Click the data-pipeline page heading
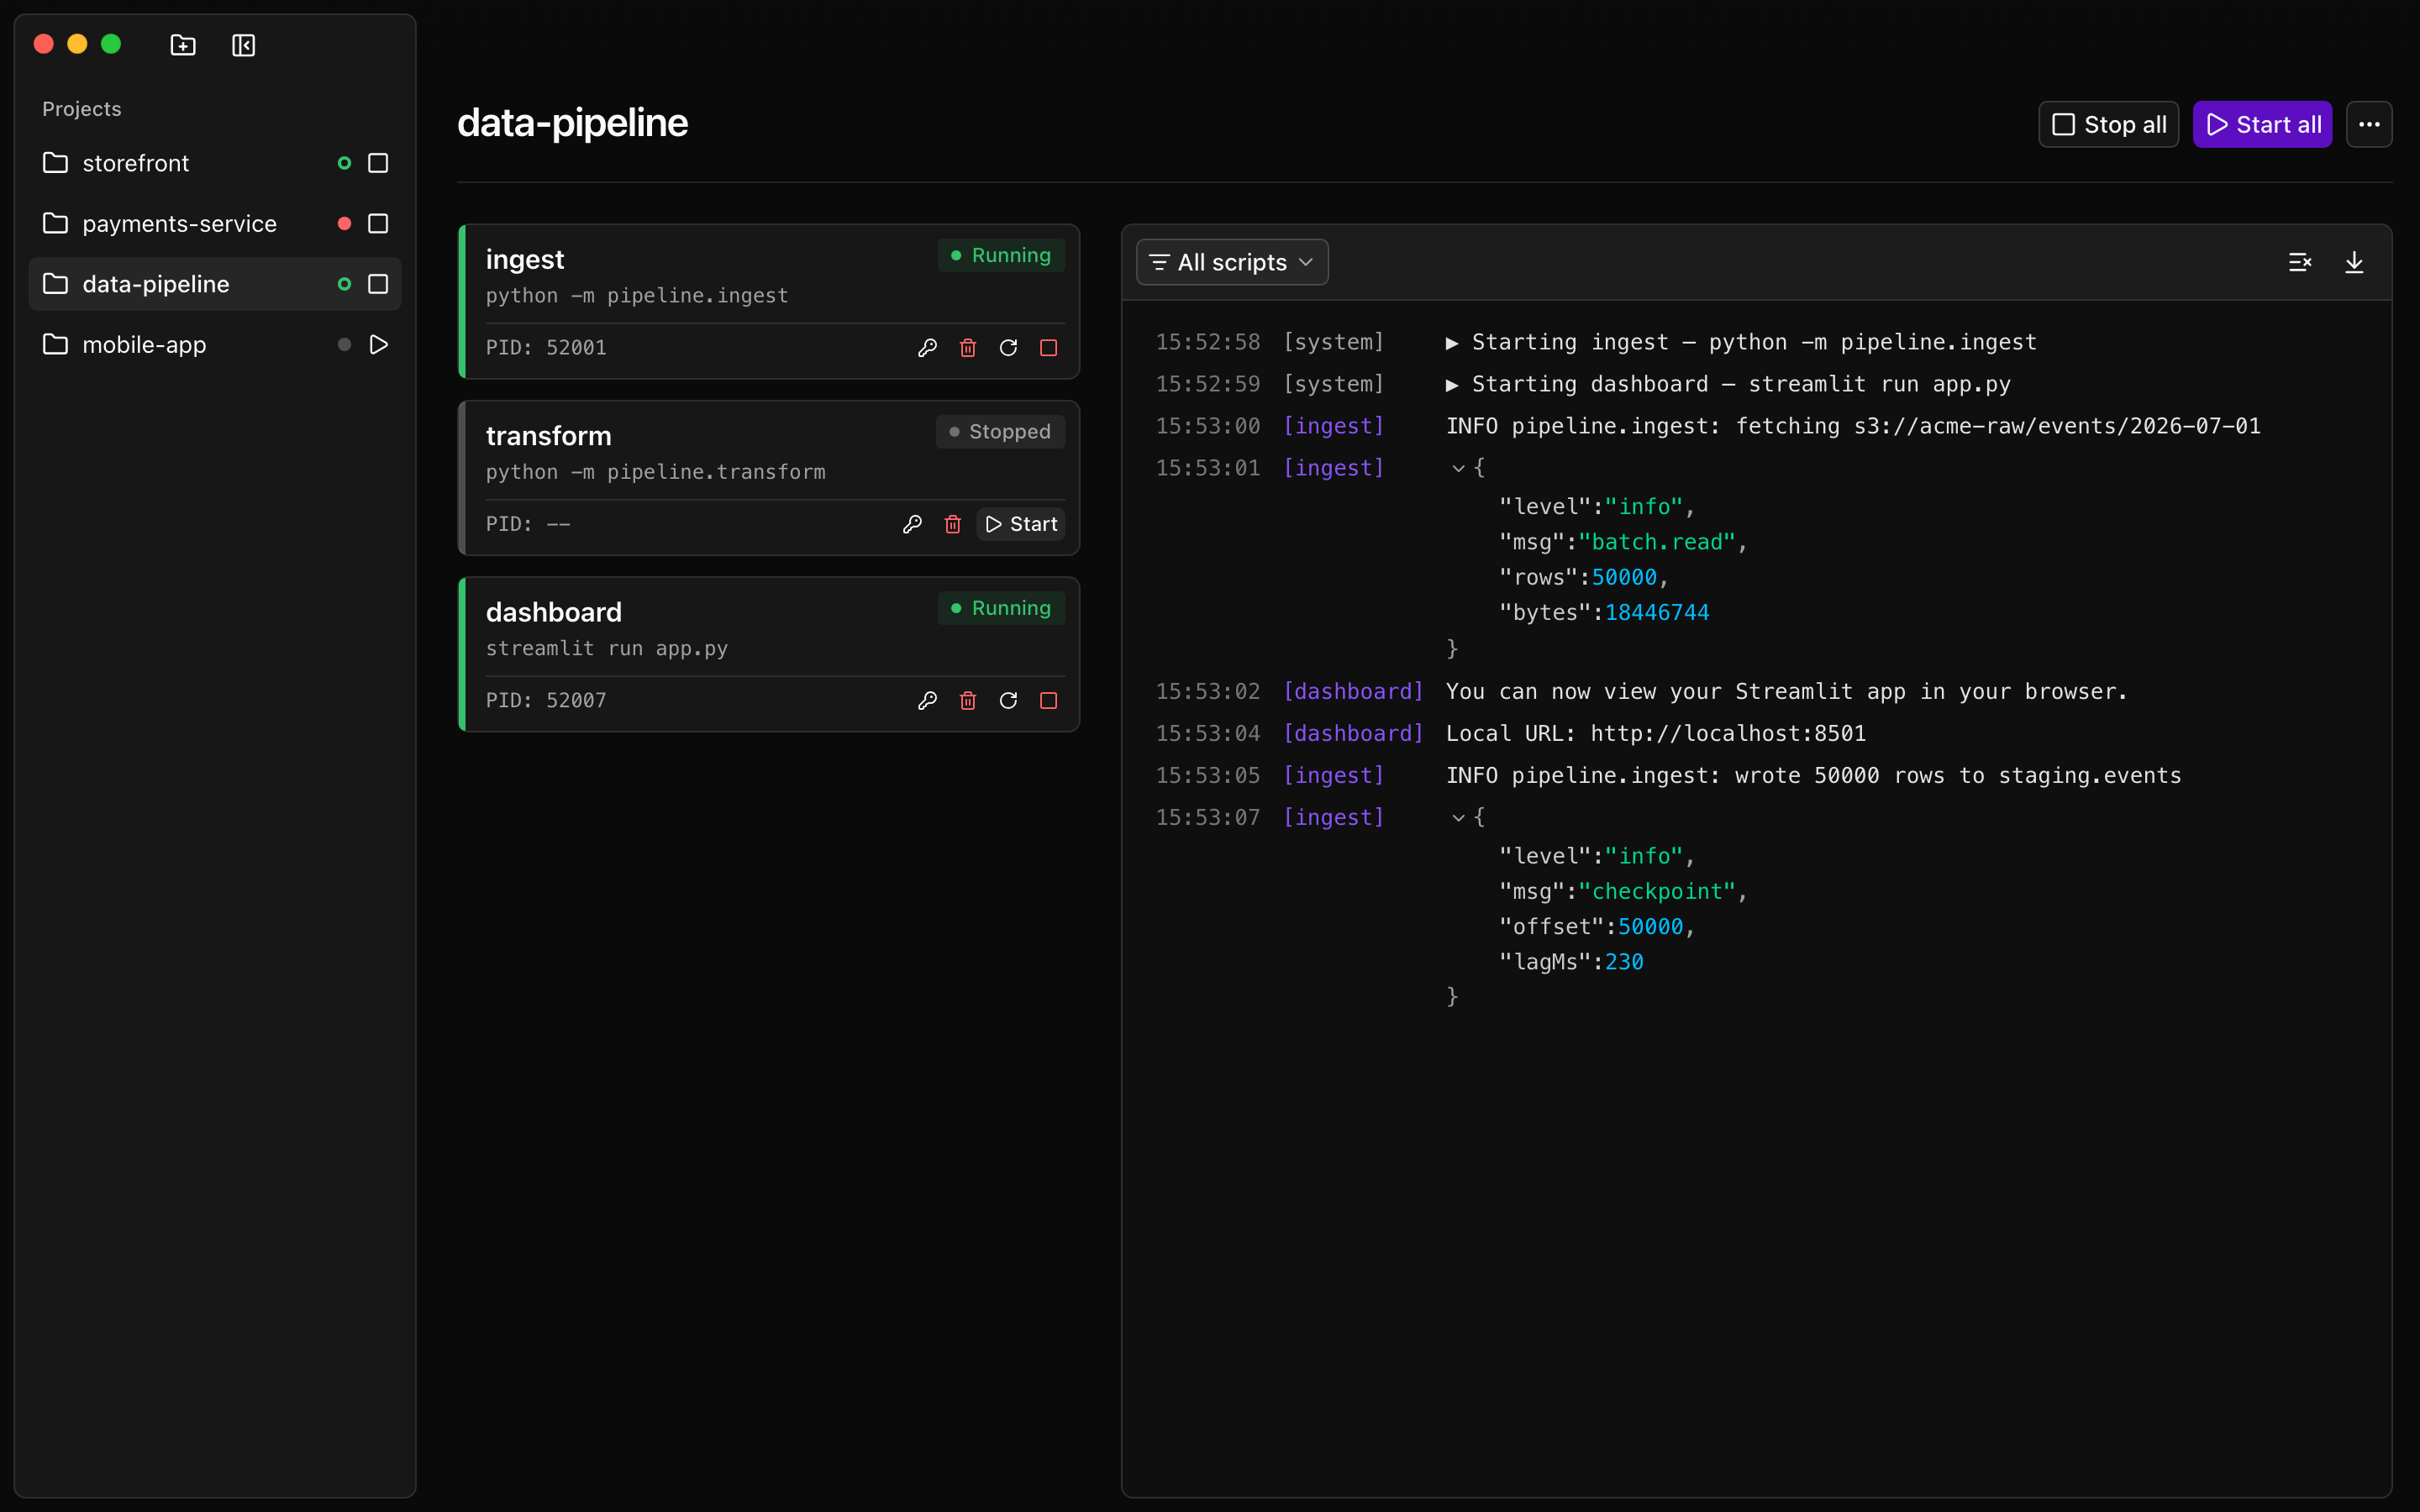 coord(572,123)
